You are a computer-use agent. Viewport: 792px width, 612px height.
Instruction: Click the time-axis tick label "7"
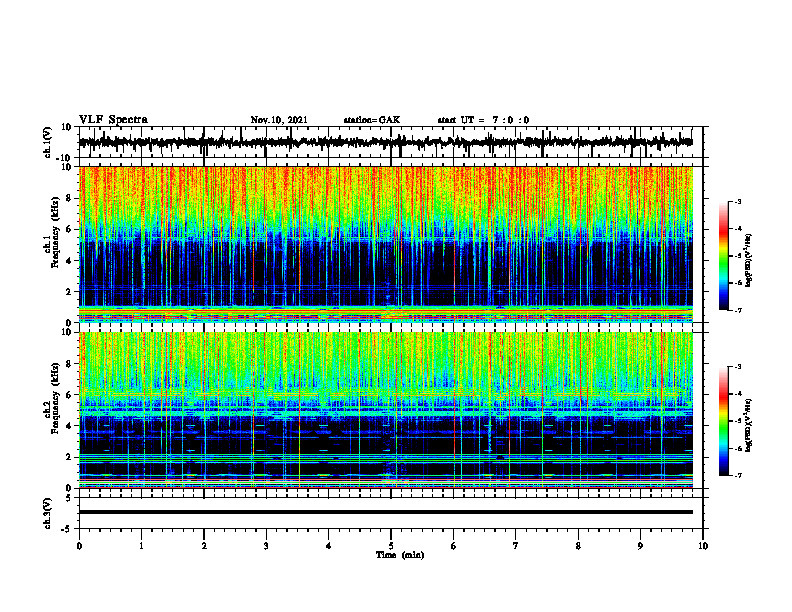pyautogui.click(x=516, y=546)
